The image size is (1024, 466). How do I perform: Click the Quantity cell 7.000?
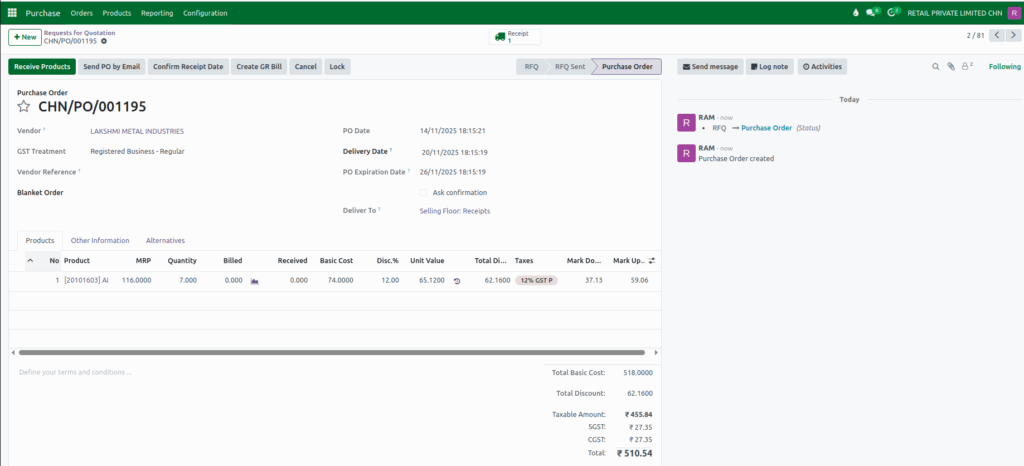pyautogui.click(x=187, y=281)
